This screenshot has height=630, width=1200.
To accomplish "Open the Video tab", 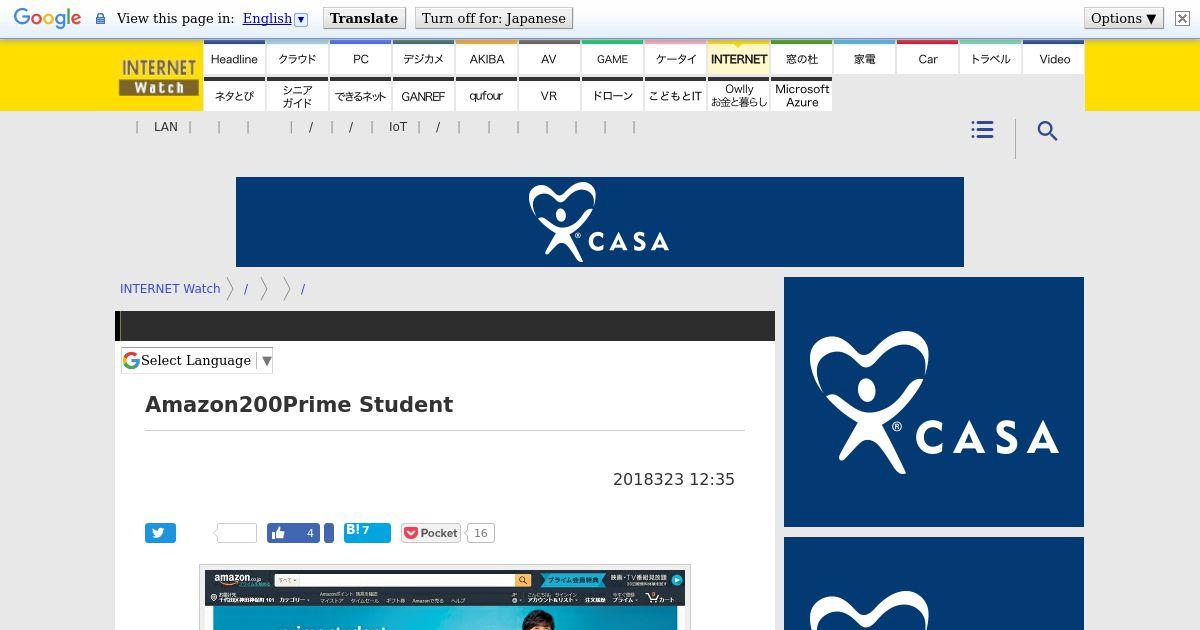I will click(1054, 58).
